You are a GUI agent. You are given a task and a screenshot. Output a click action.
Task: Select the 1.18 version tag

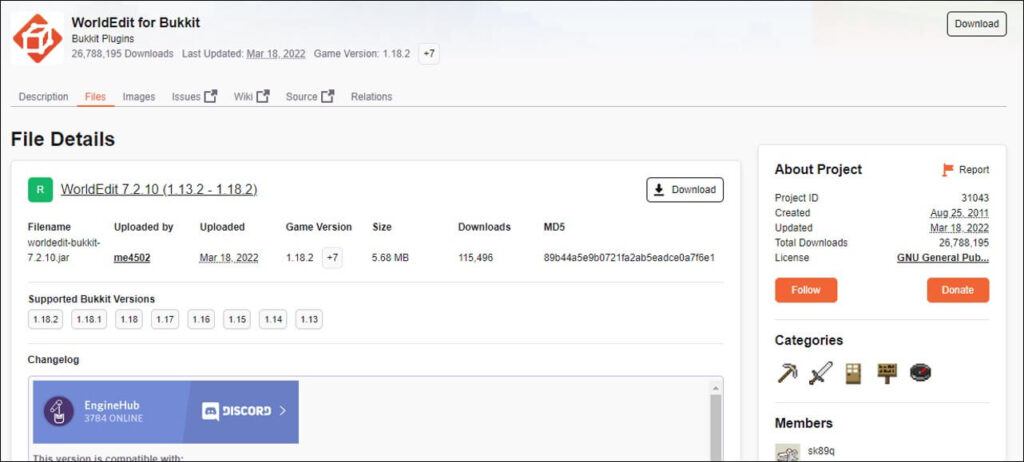click(x=129, y=320)
